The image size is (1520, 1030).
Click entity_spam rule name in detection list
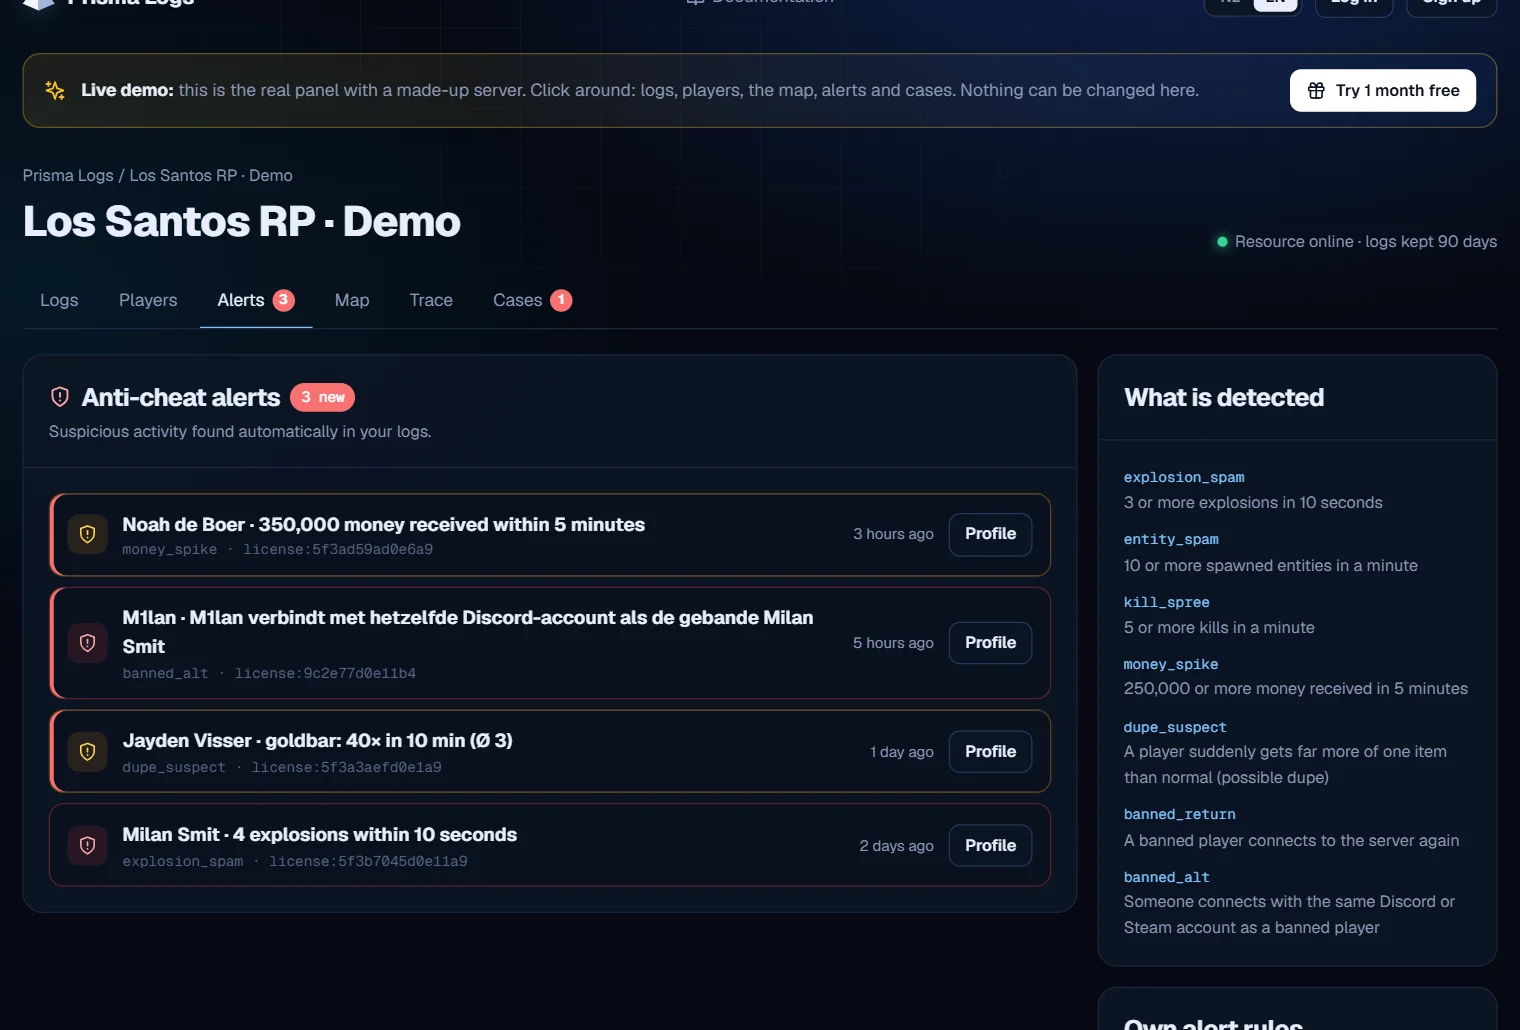1171,540
